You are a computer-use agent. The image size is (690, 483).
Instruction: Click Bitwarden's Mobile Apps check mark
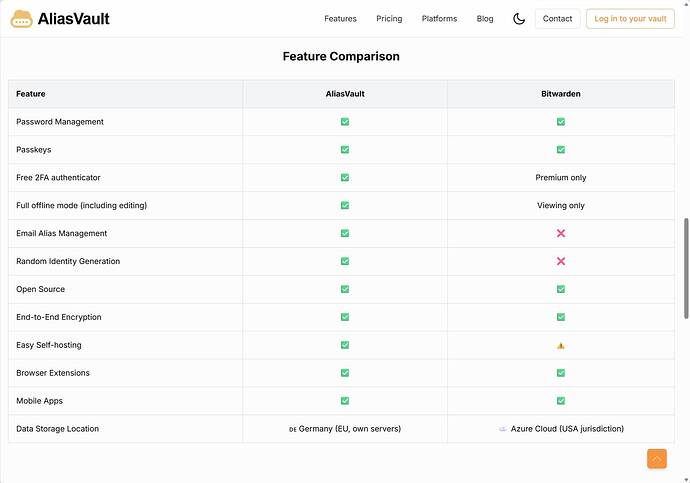click(x=561, y=401)
